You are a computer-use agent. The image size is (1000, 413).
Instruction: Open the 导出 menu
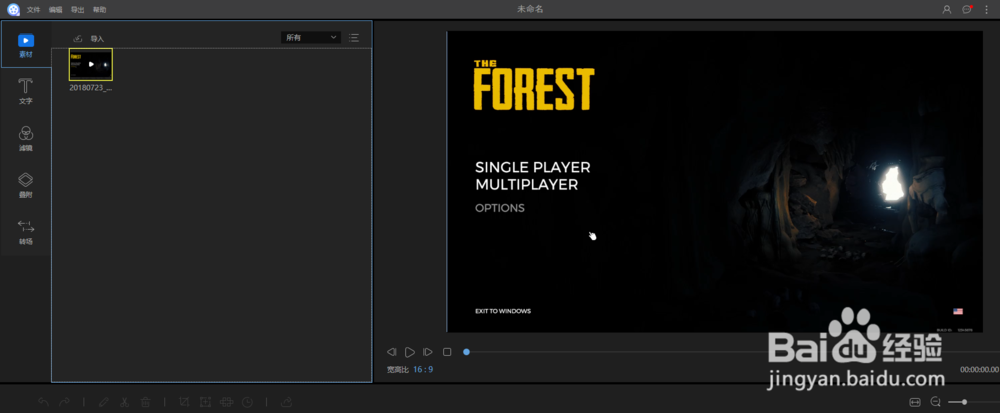click(x=77, y=10)
